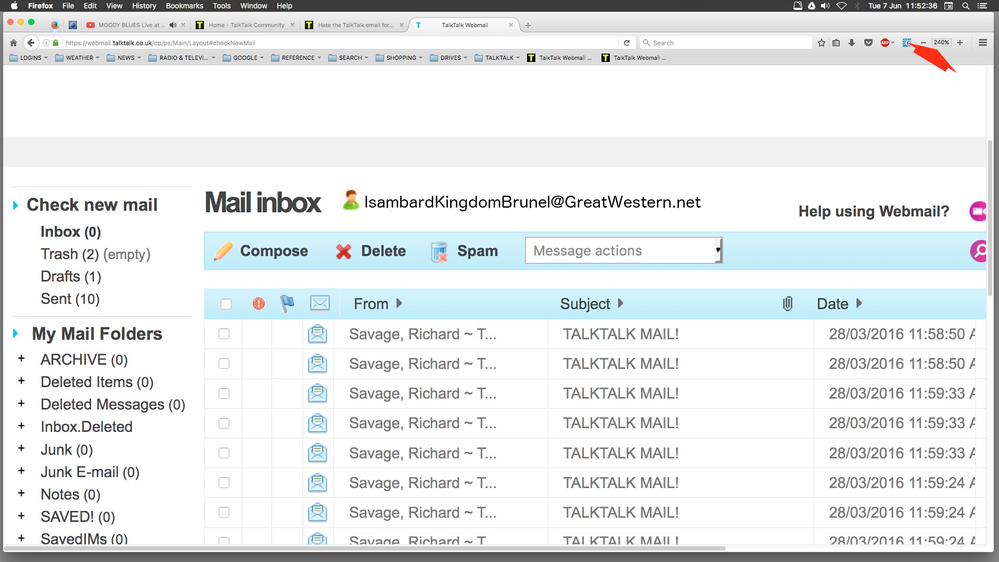Tick checkbox of second 11:58:50 message
Image resolution: width=999 pixels, height=562 pixels.
point(224,363)
